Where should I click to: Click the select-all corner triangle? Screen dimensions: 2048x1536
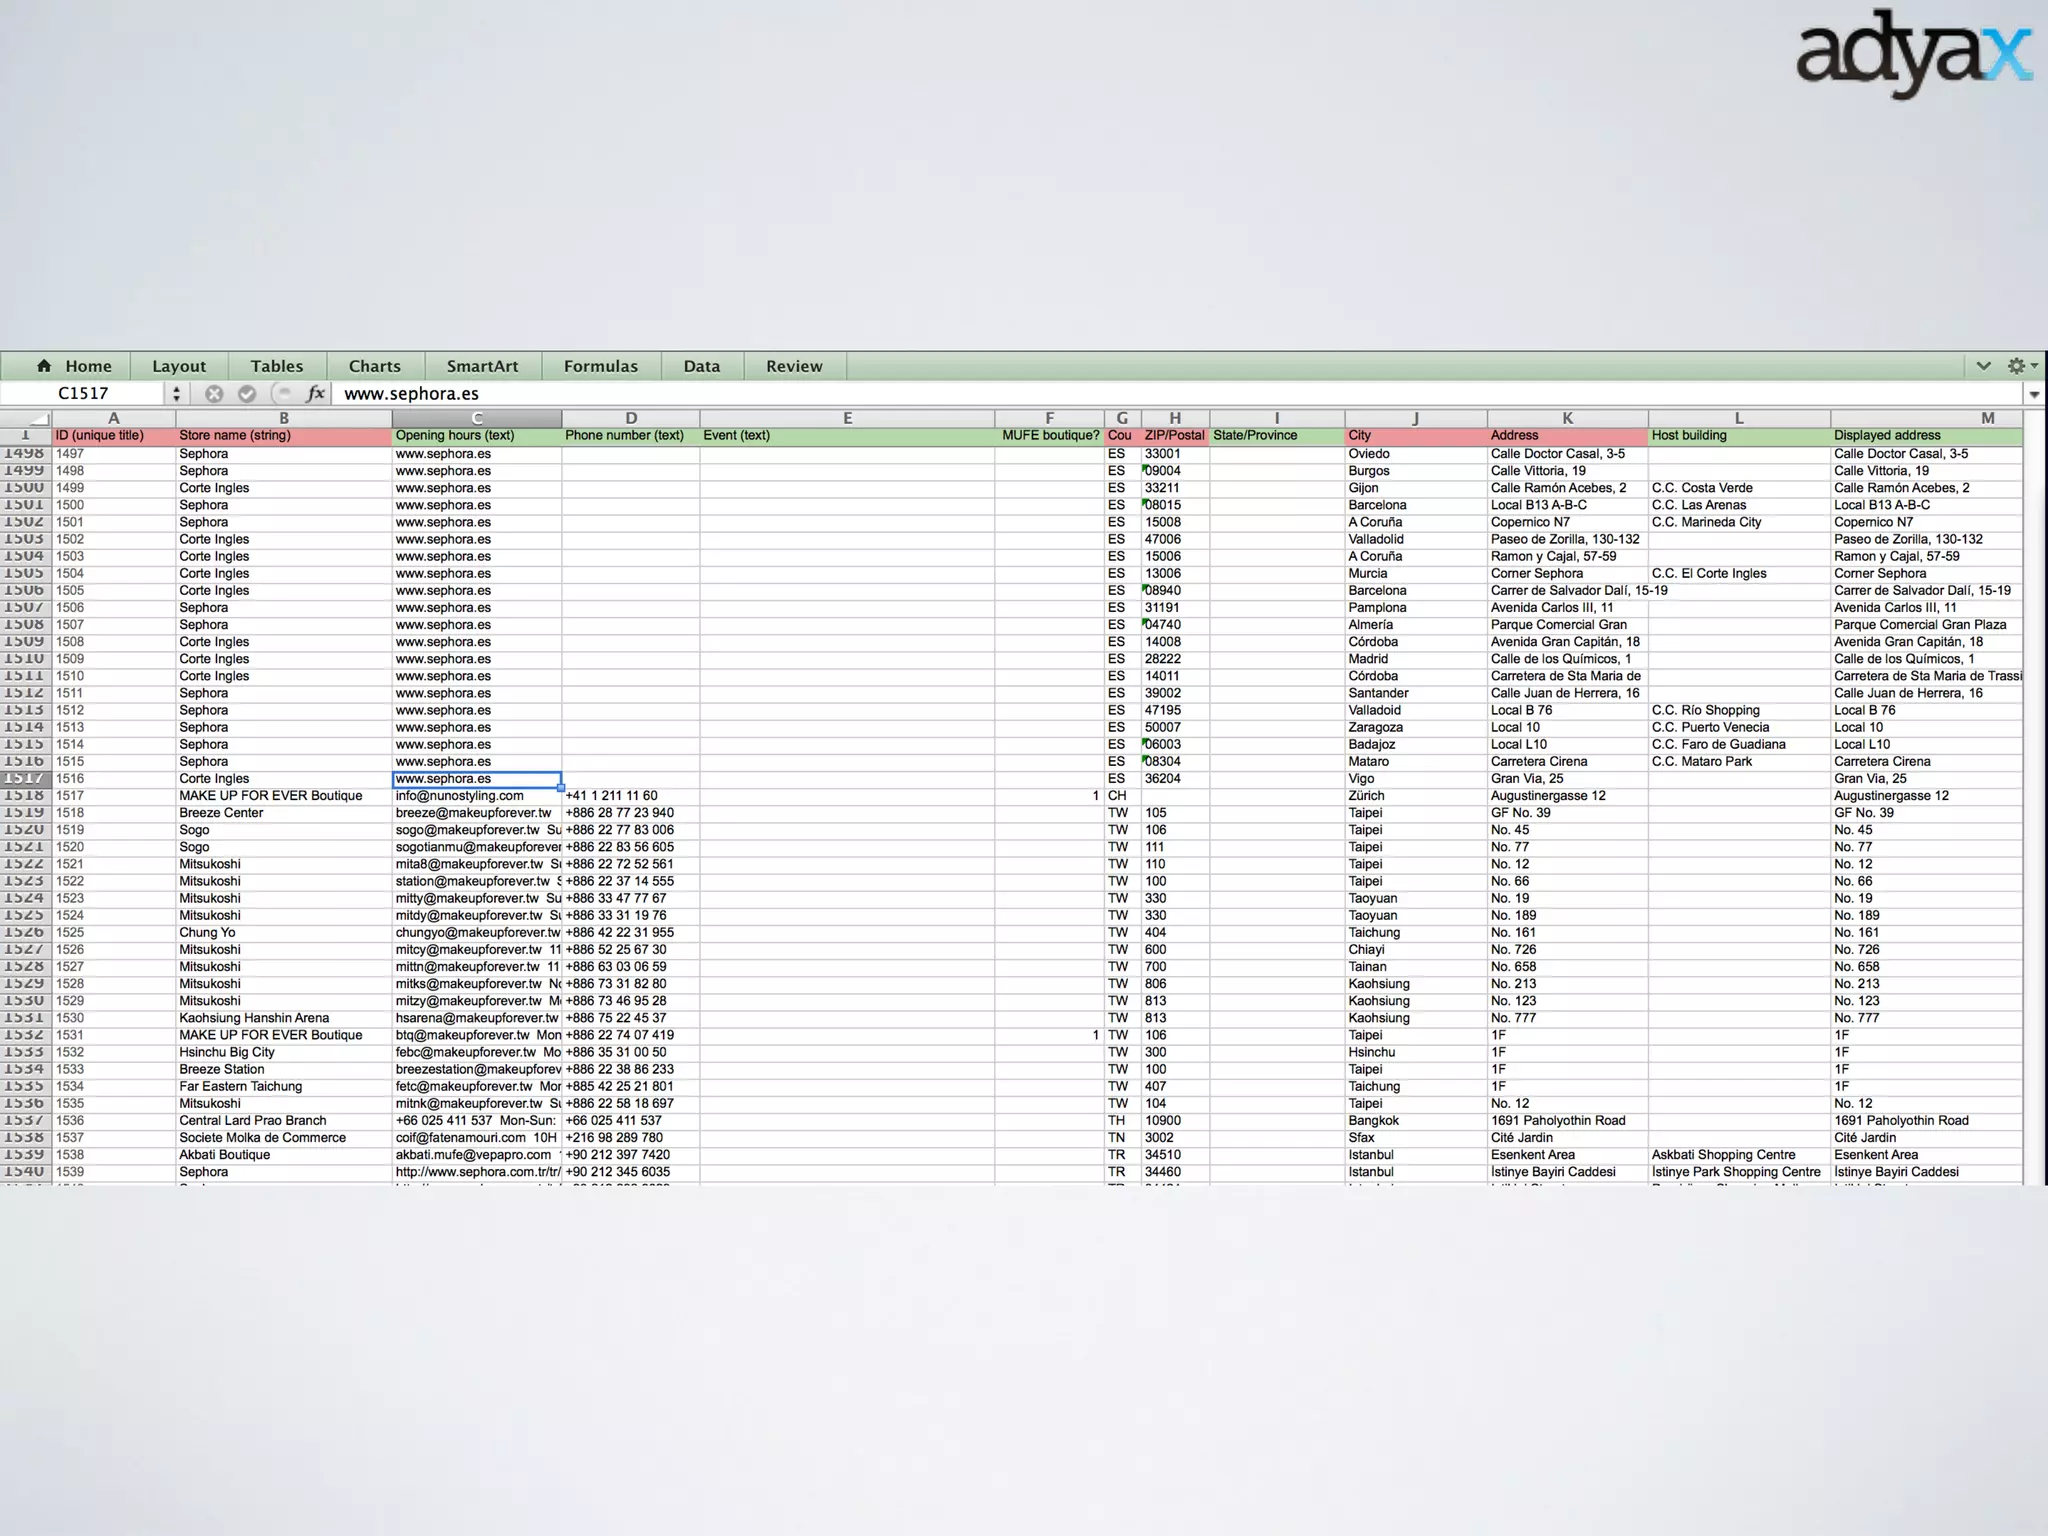[x=38, y=419]
